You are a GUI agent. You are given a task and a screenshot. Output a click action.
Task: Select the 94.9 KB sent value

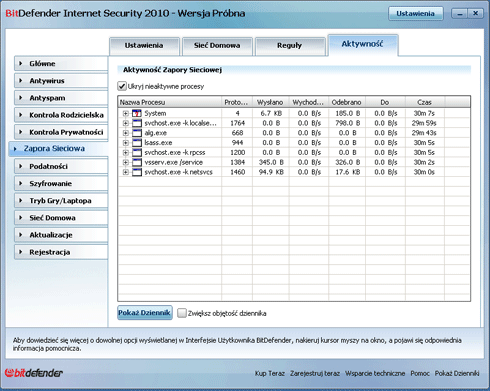click(270, 172)
